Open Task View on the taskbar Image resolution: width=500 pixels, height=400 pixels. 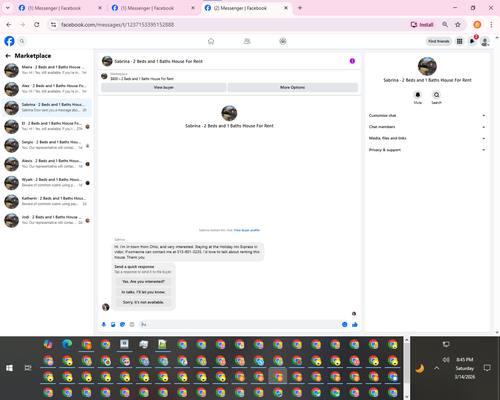(x=28, y=368)
